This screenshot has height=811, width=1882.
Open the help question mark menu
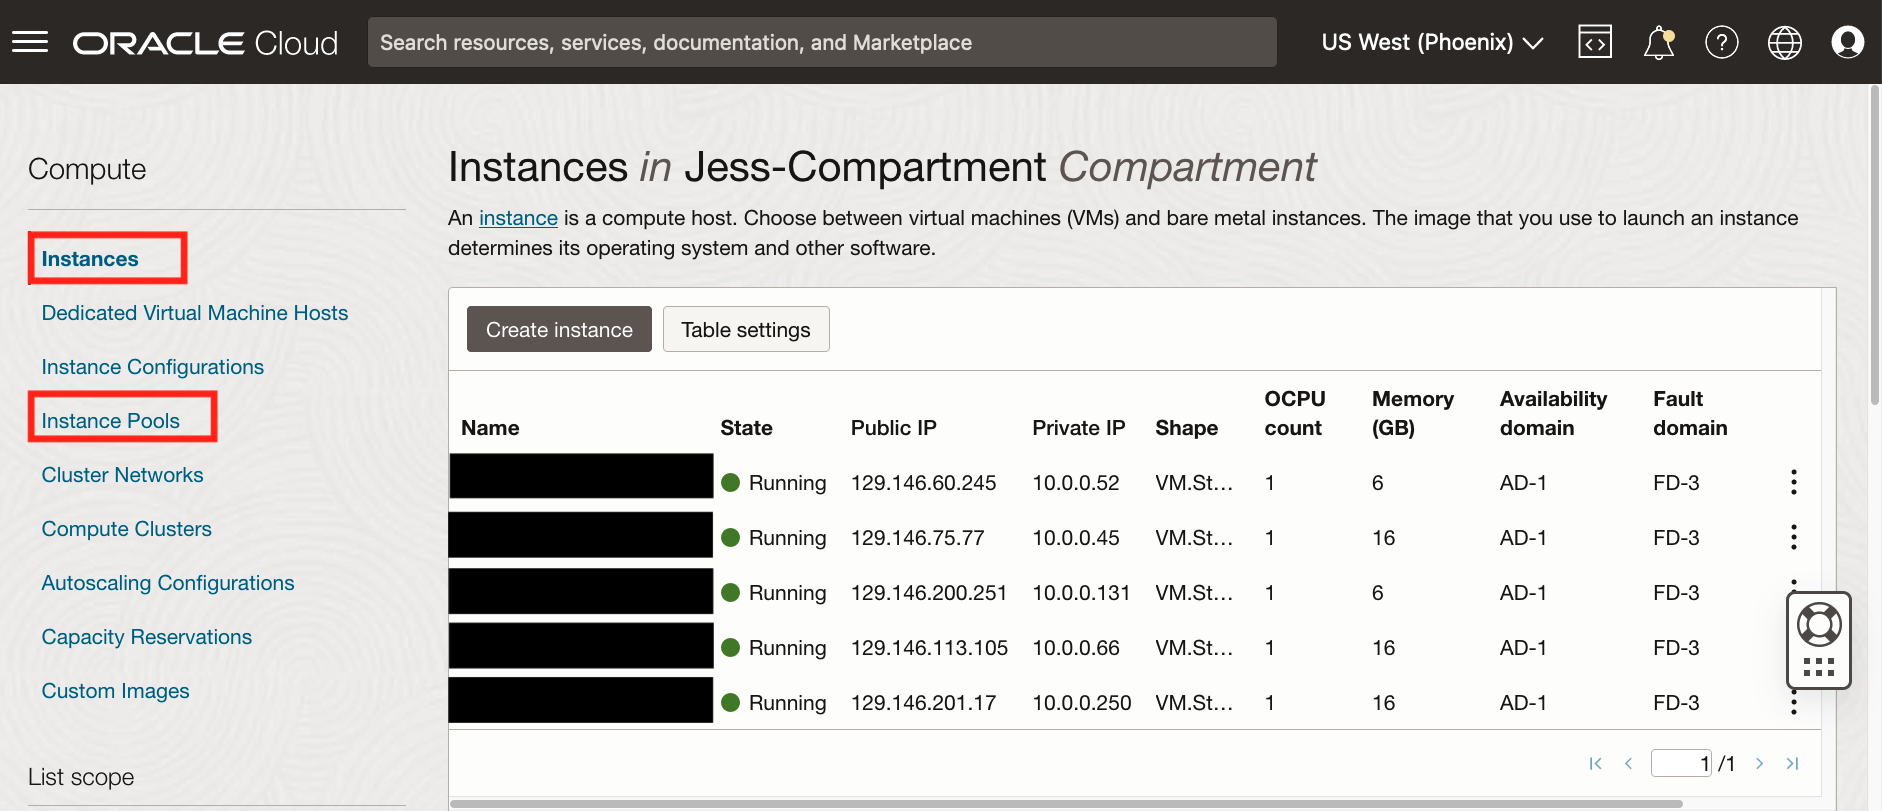(1721, 42)
